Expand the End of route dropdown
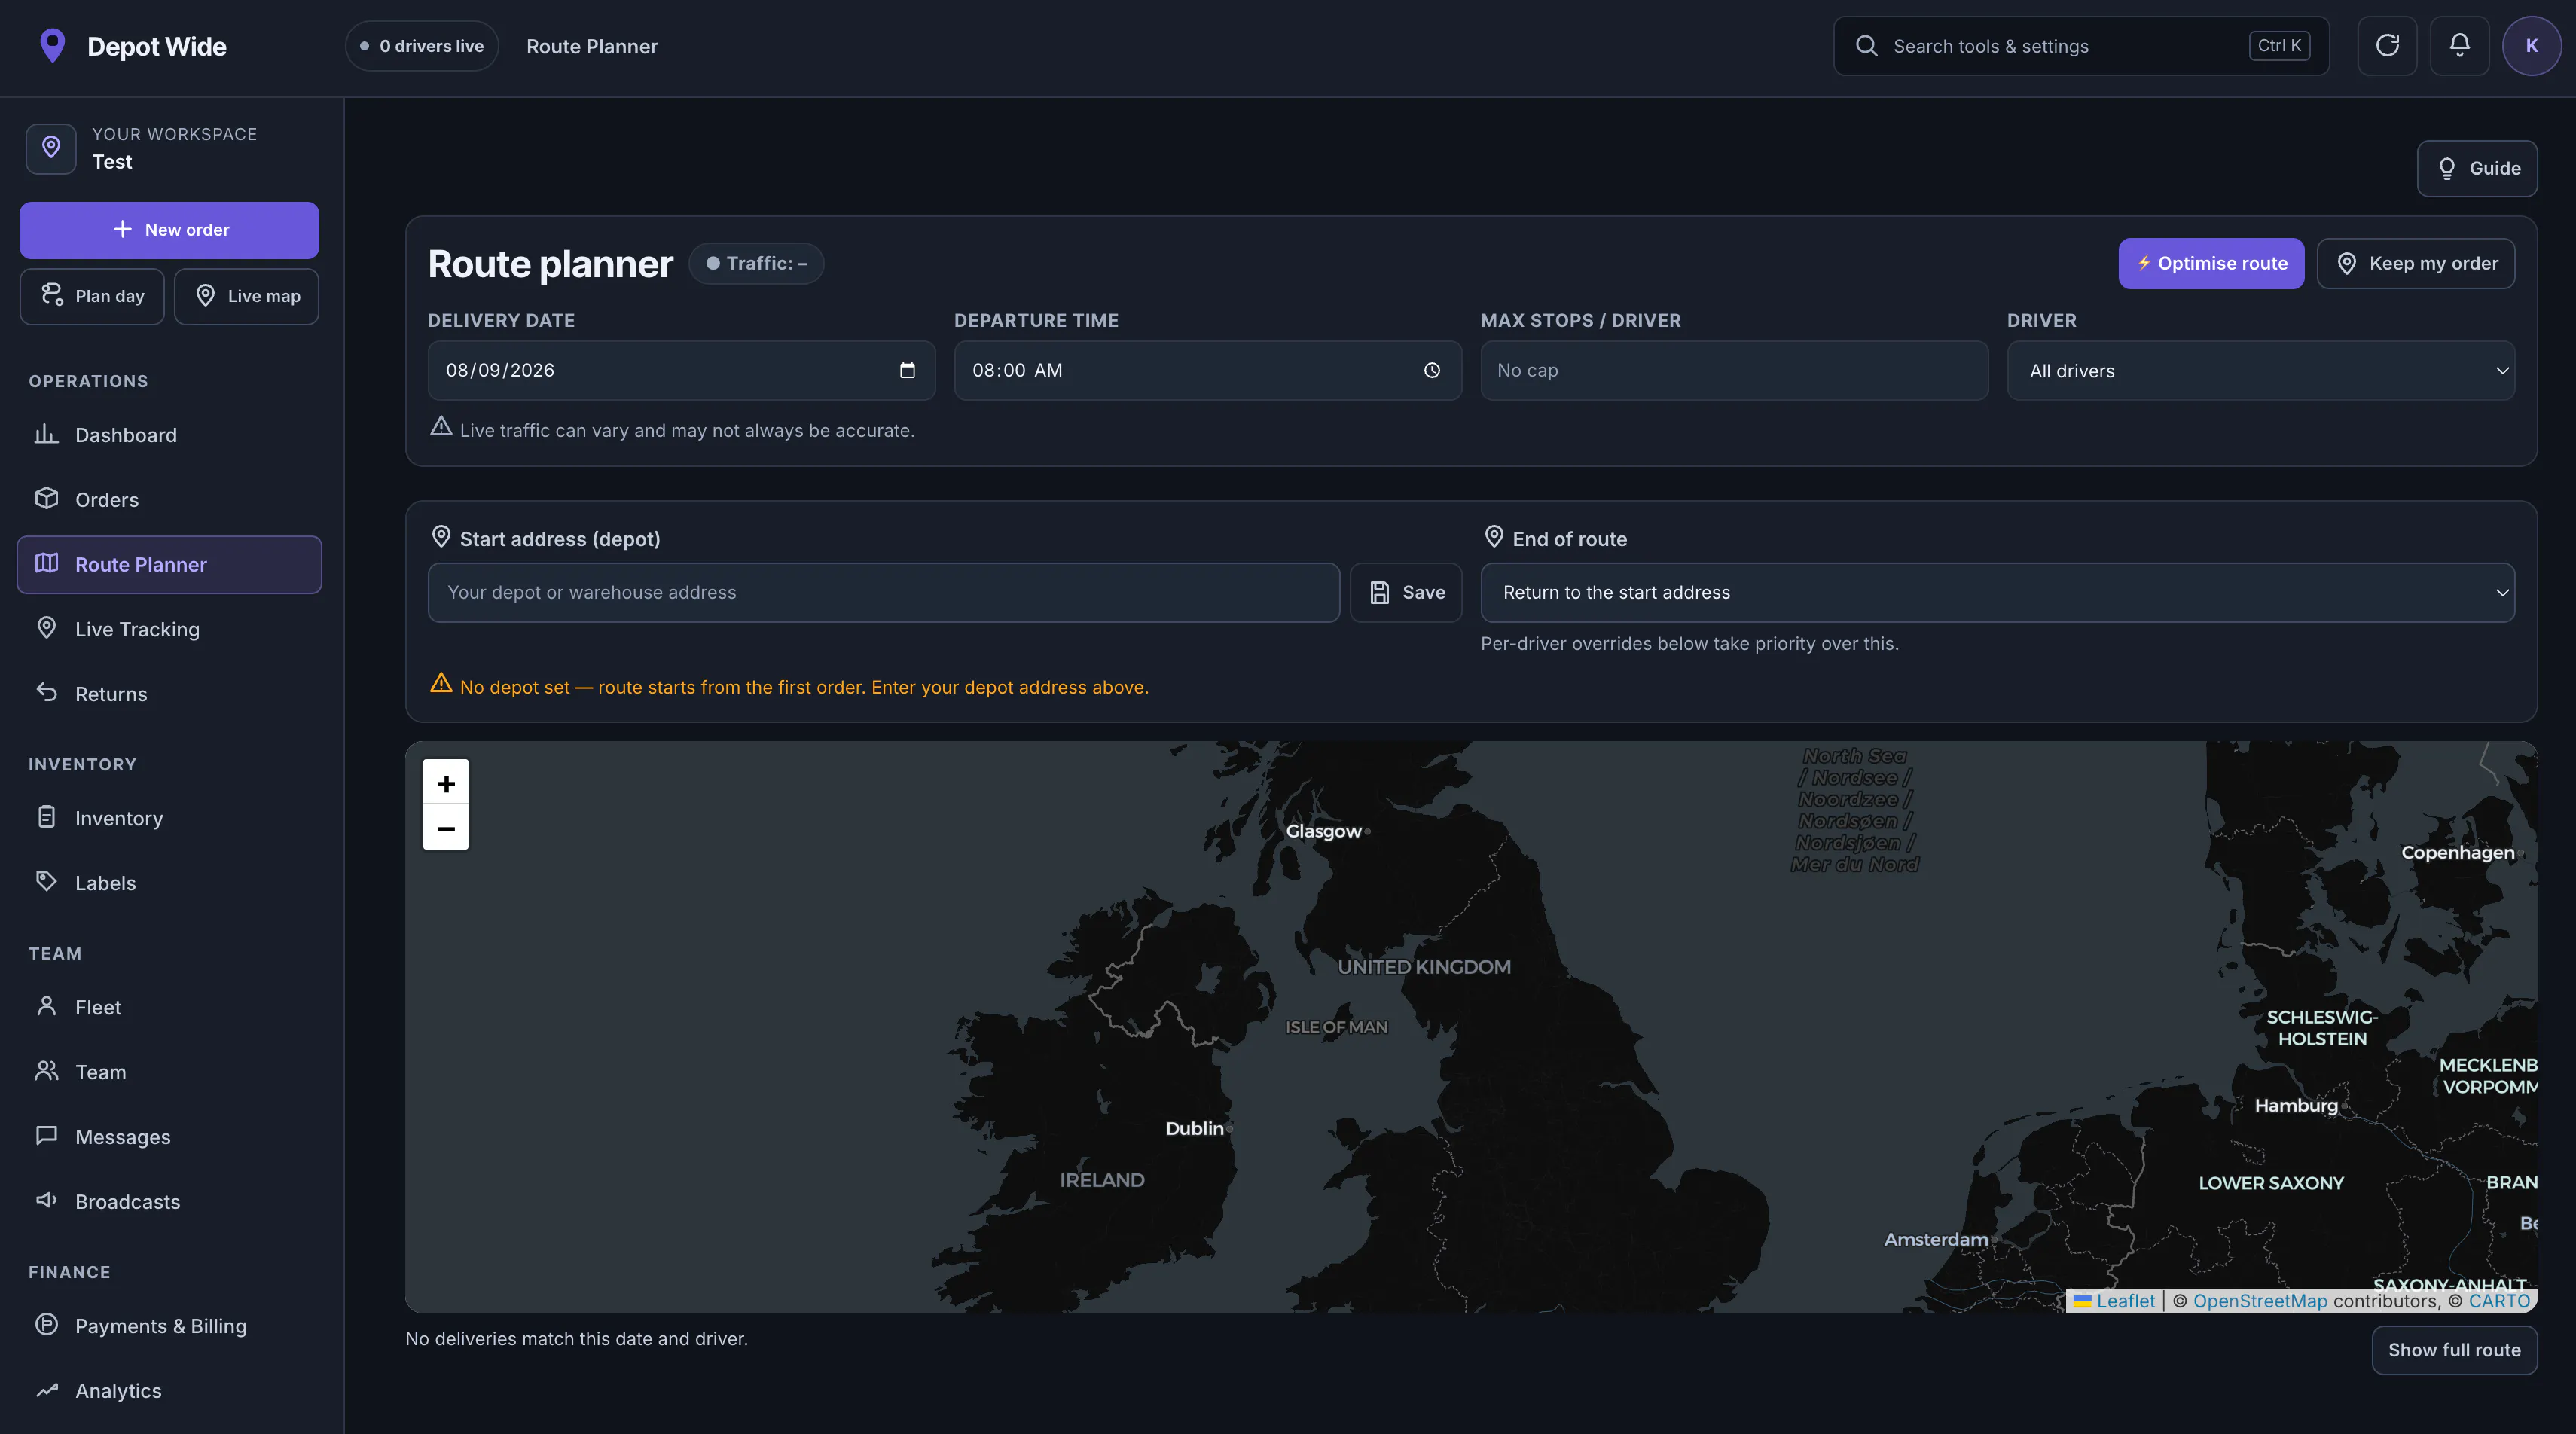 pos(1997,593)
